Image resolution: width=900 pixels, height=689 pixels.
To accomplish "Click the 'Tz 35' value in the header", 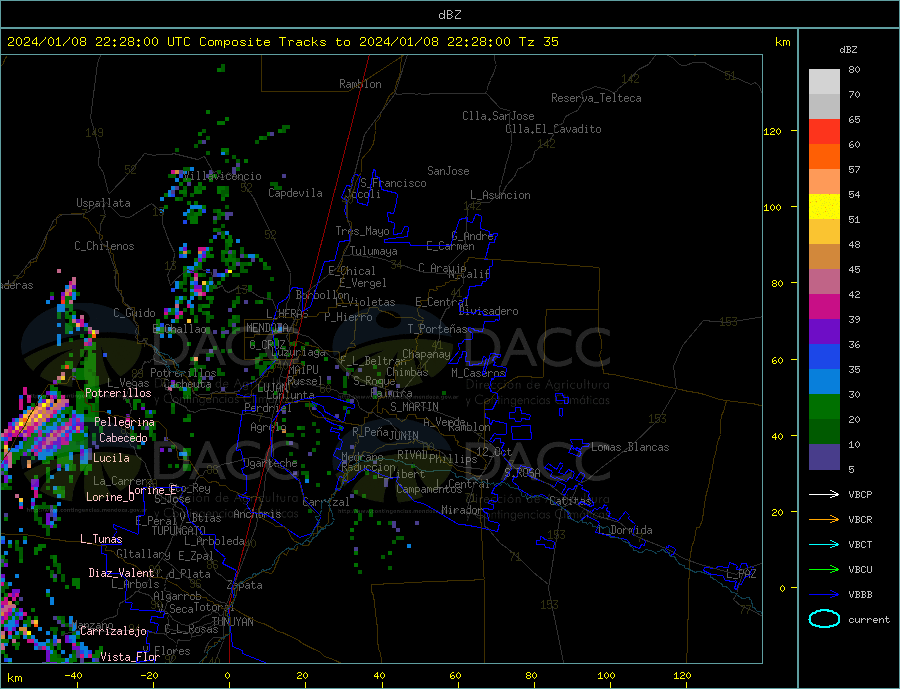I will 538,42.
